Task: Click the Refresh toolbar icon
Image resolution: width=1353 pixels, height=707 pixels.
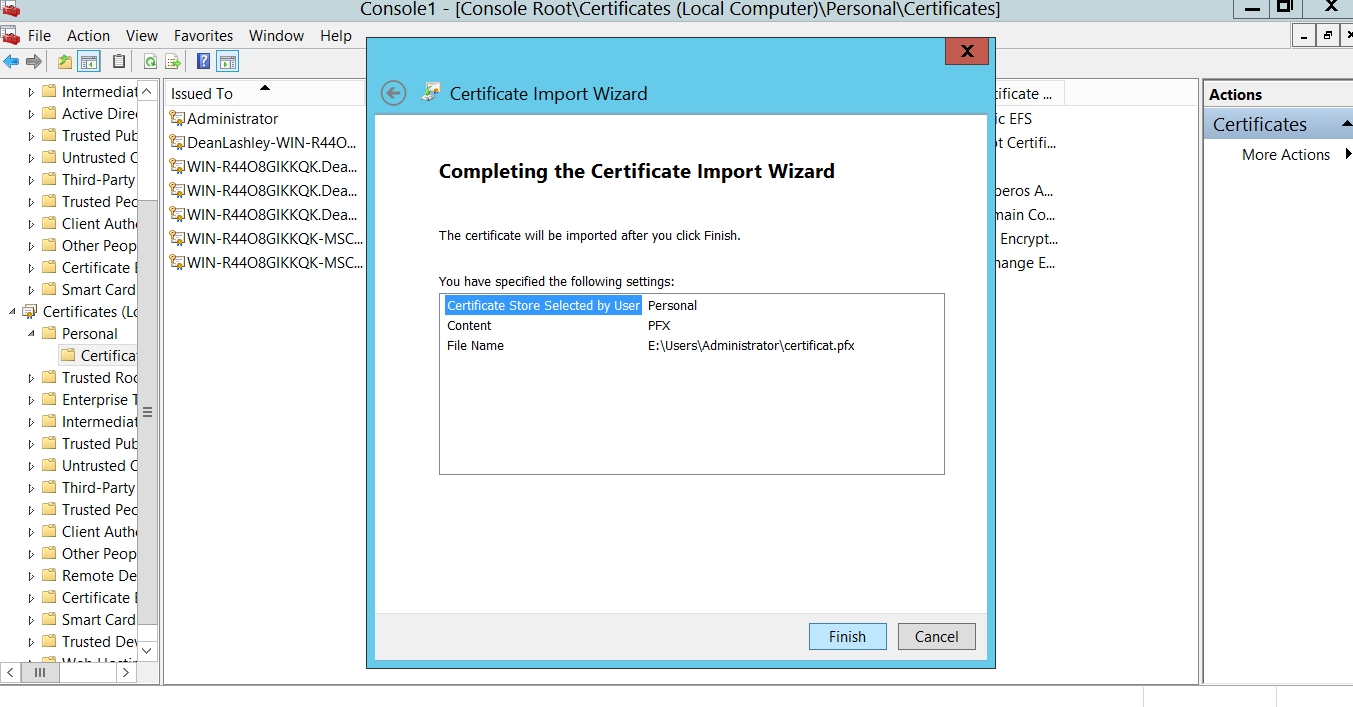Action: 150,62
